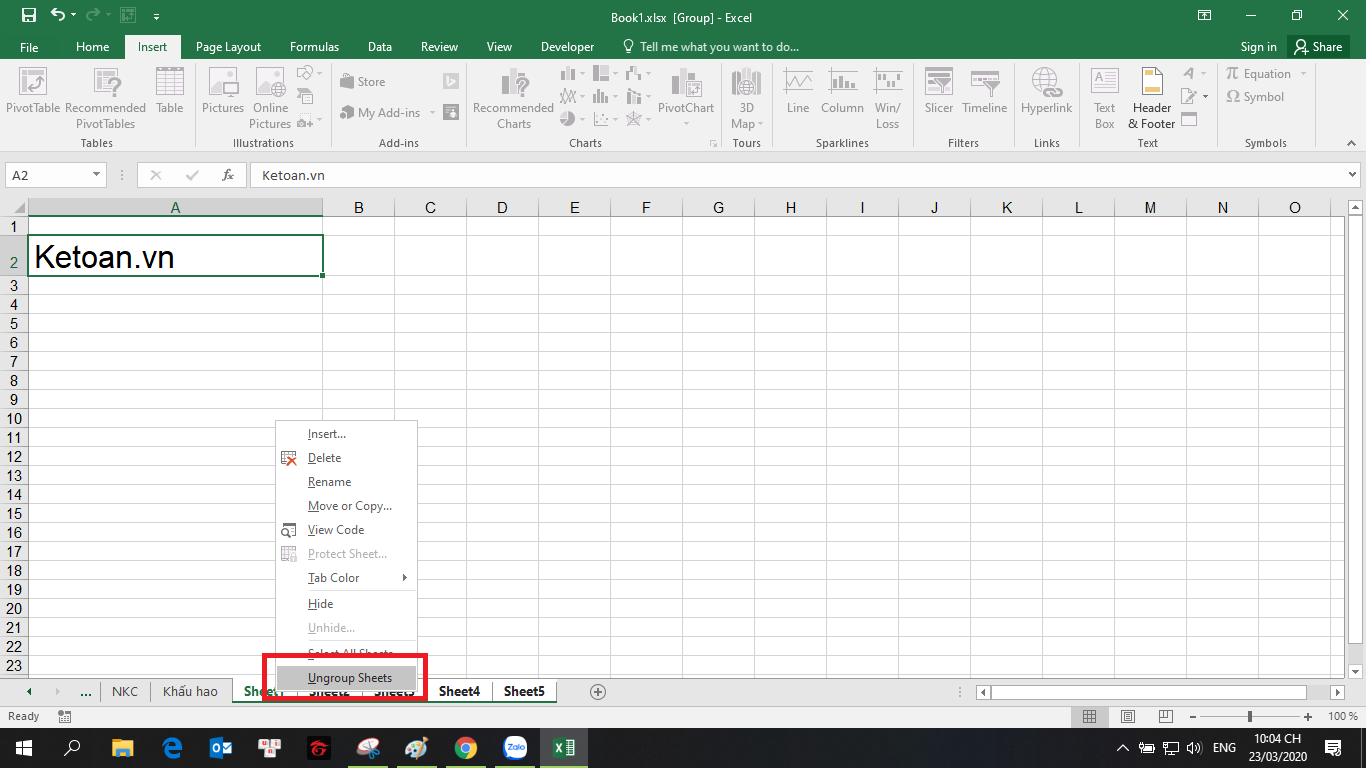Viewport: 1366px width, 768px height.
Task: Open the PivotChart dropdown arrow
Action: tap(686, 124)
